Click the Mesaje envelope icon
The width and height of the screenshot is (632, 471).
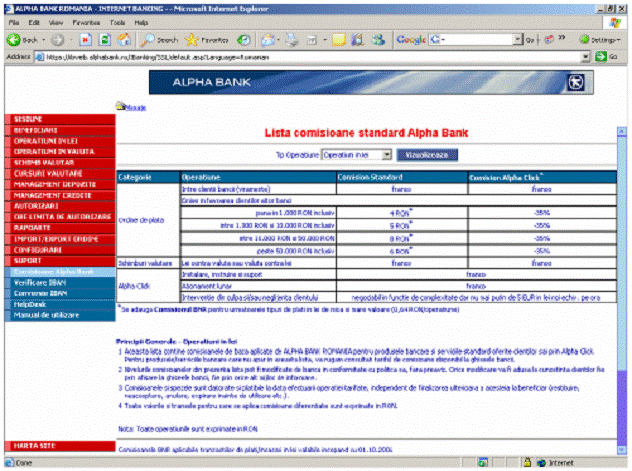[120, 106]
